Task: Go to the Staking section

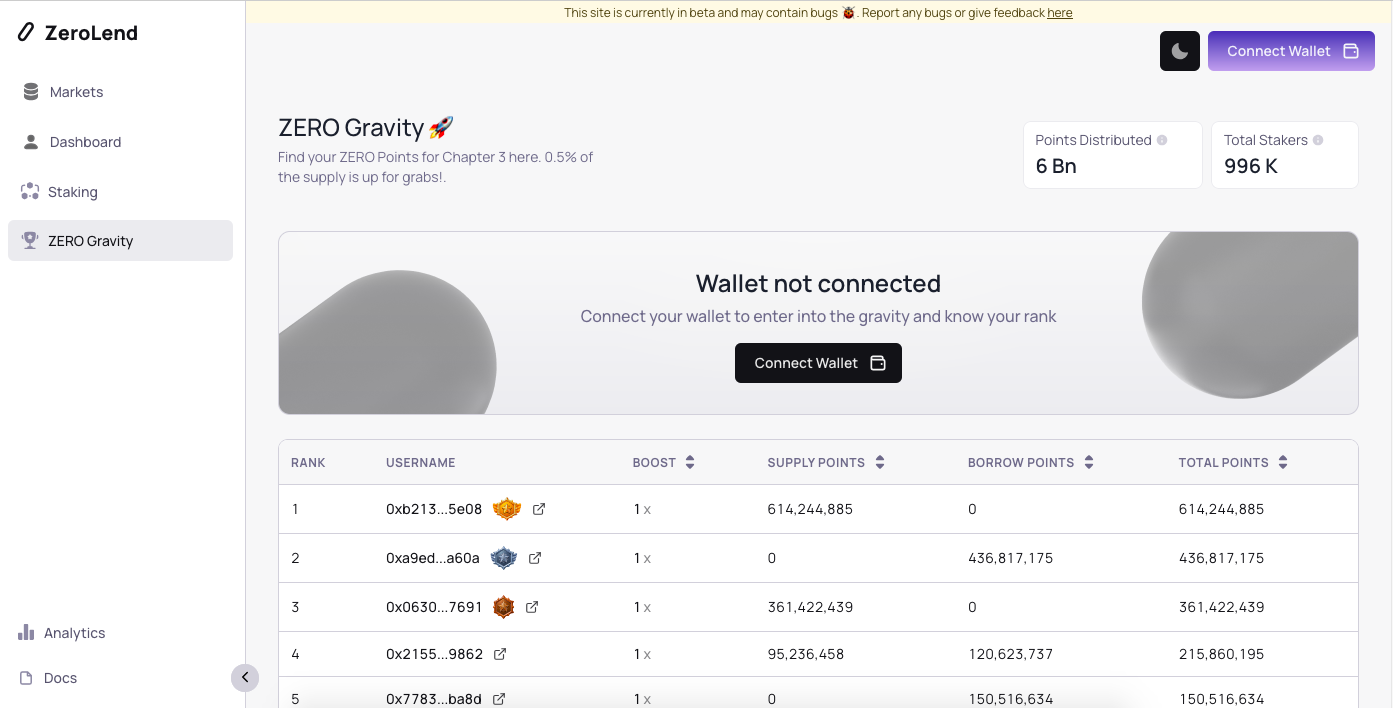Action: point(72,192)
